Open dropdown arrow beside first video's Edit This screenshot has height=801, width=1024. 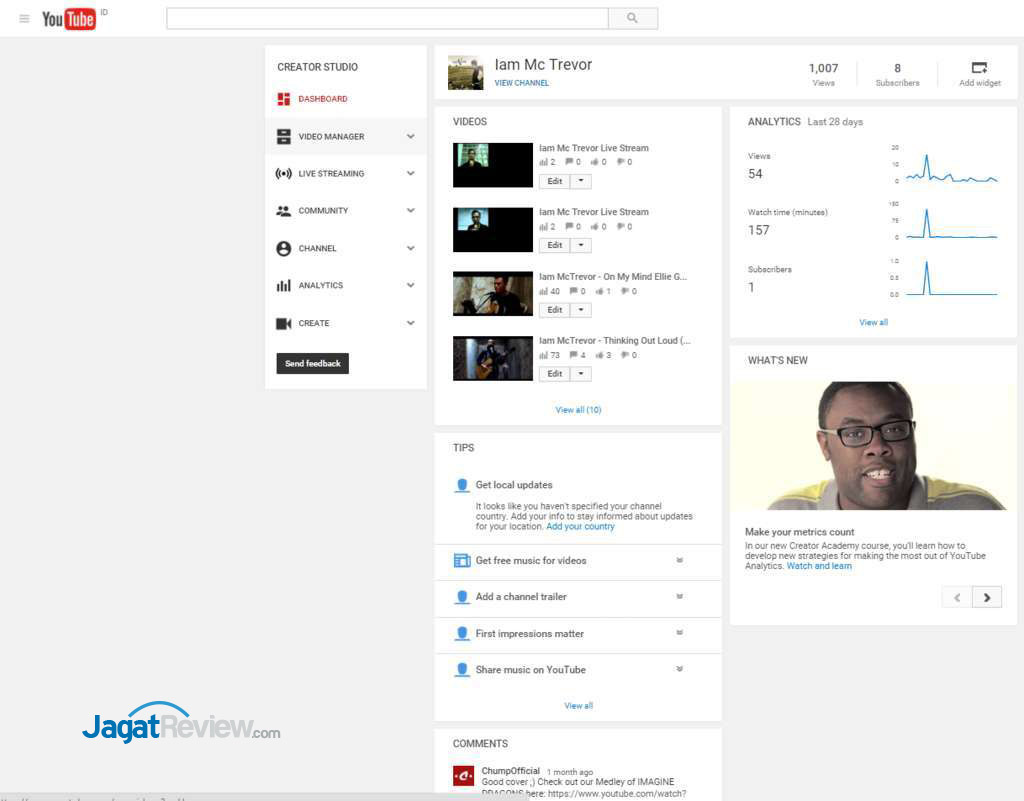[581, 182]
